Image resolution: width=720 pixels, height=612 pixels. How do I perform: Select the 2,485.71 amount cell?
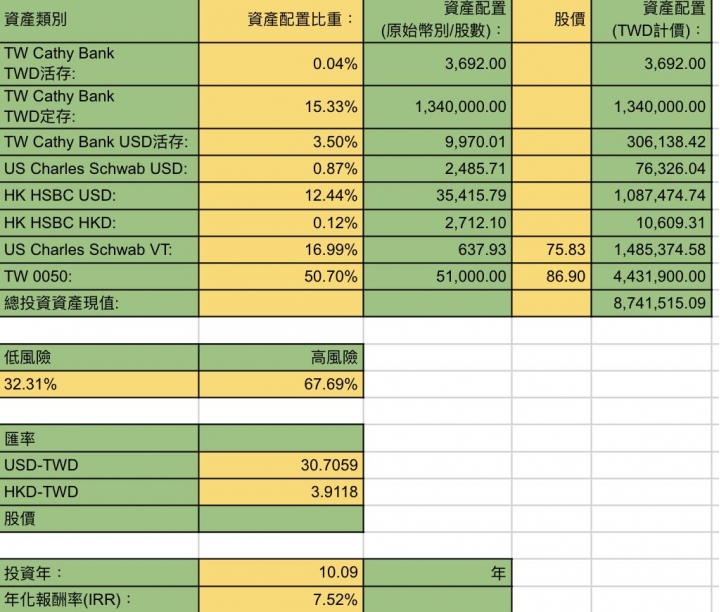pos(438,169)
